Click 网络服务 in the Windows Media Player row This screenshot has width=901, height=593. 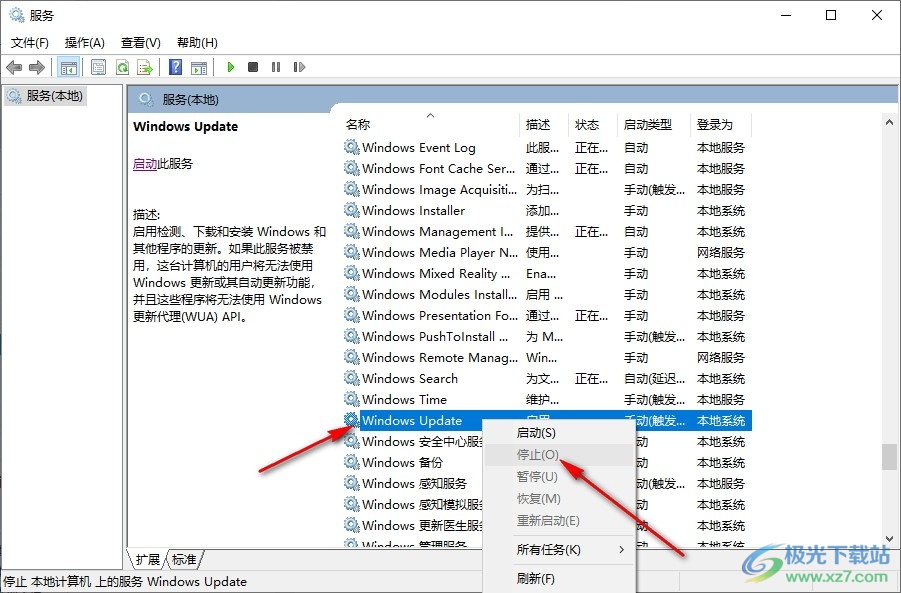tap(721, 253)
